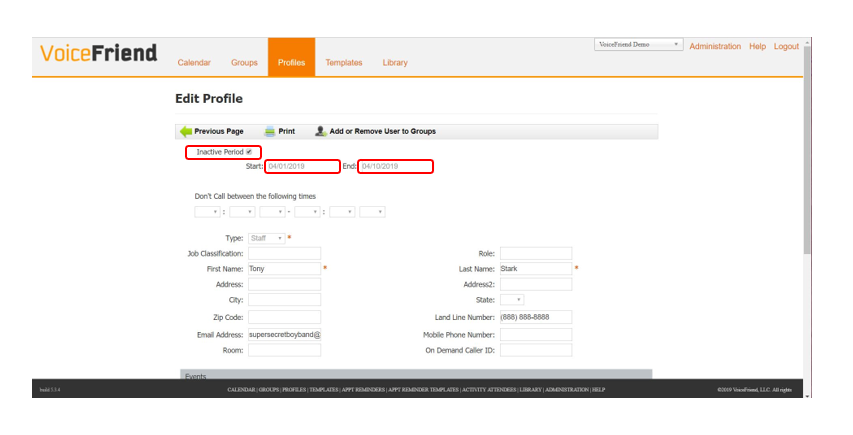853x435 pixels.
Task: Go to the Groups tab
Action: (x=244, y=63)
